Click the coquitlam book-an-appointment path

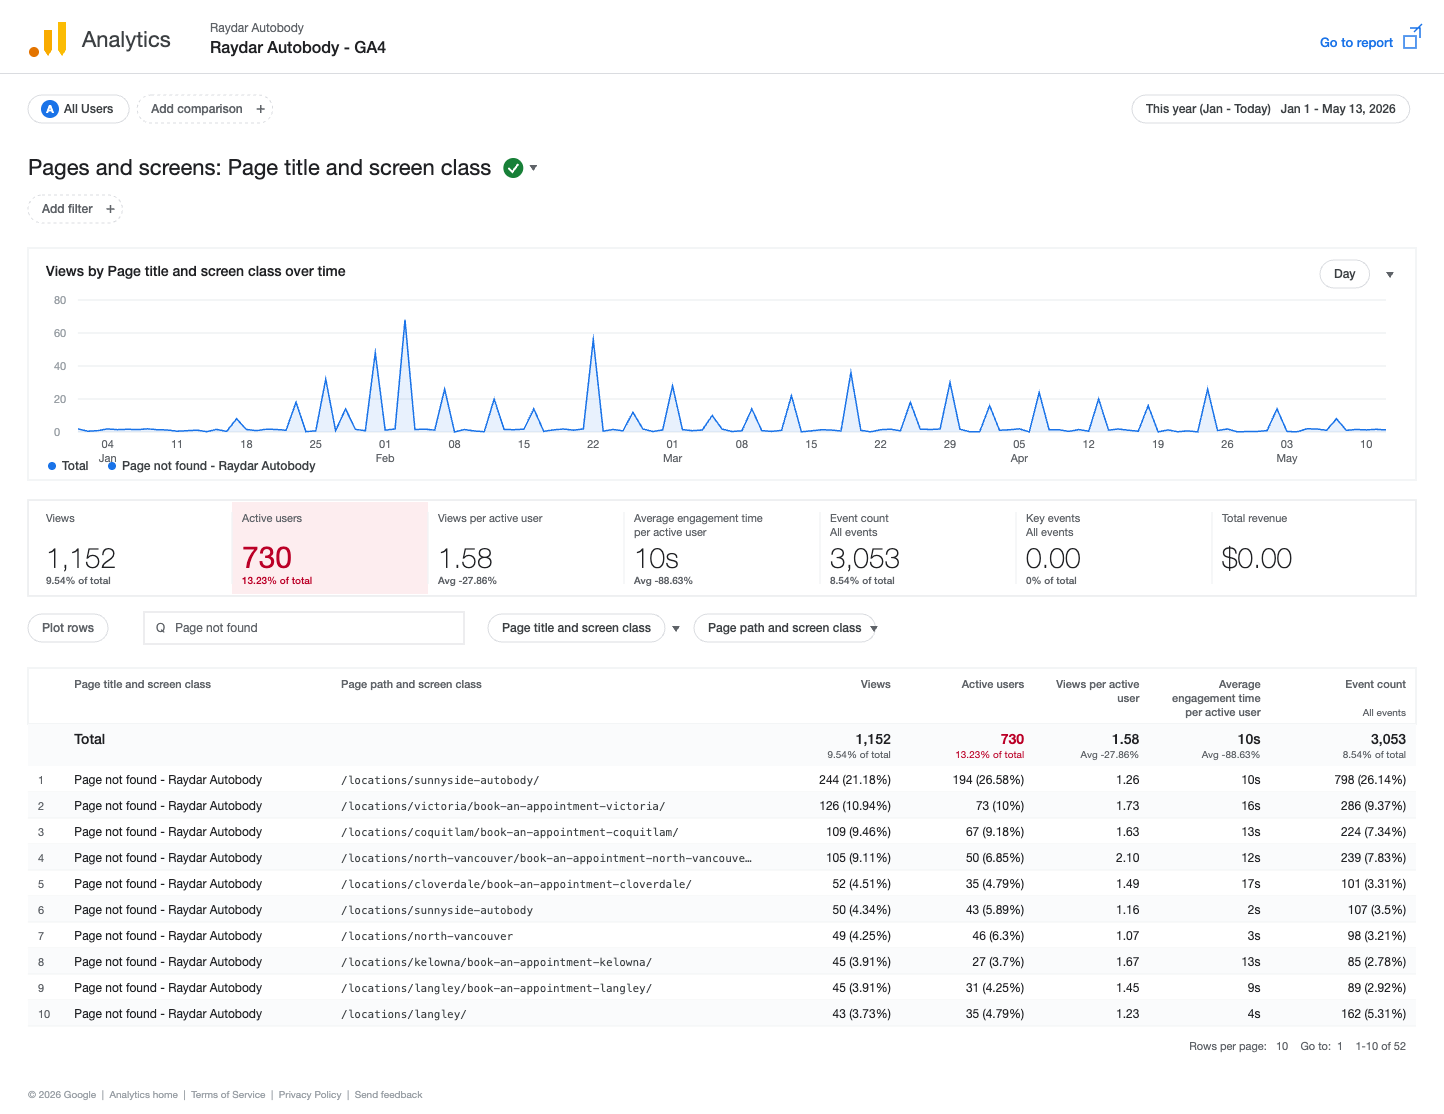pos(510,832)
